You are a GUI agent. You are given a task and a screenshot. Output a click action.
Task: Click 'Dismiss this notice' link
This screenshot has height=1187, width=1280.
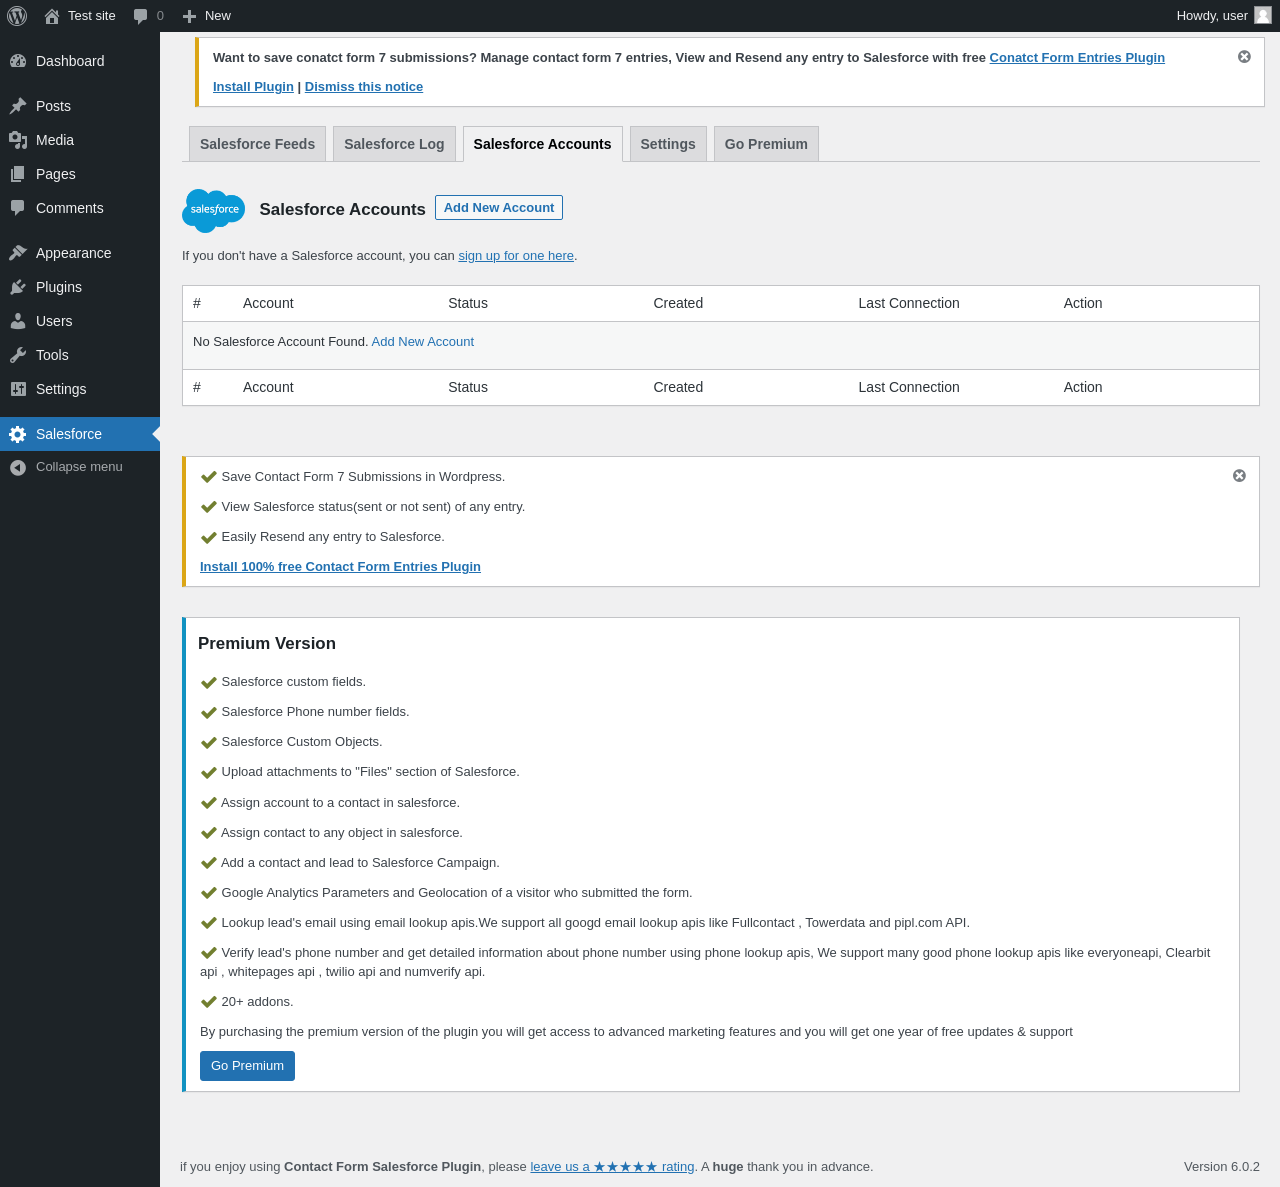click(x=364, y=87)
